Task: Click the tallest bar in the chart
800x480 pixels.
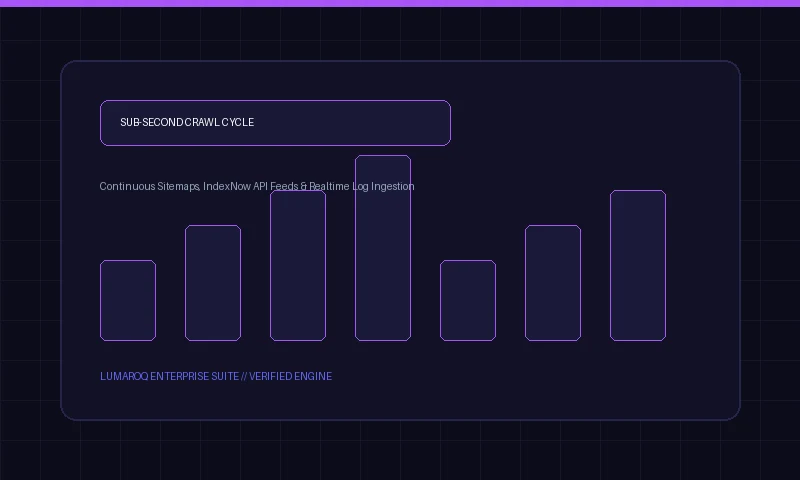Action: click(x=383, y=248)
